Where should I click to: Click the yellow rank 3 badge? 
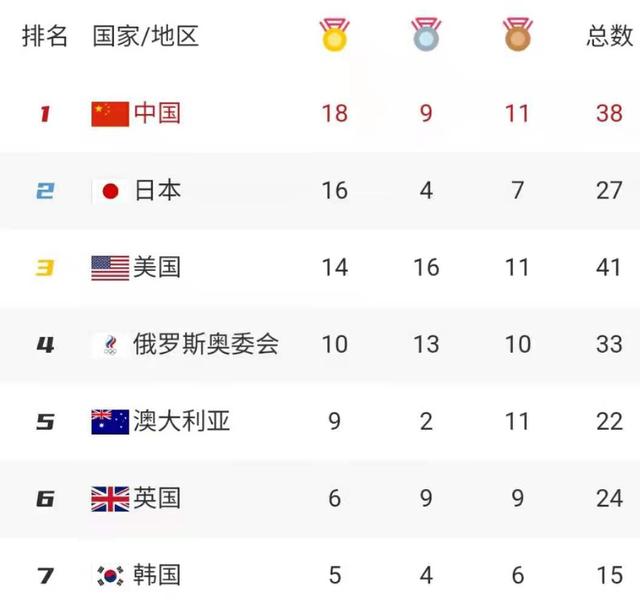(45, 268)
